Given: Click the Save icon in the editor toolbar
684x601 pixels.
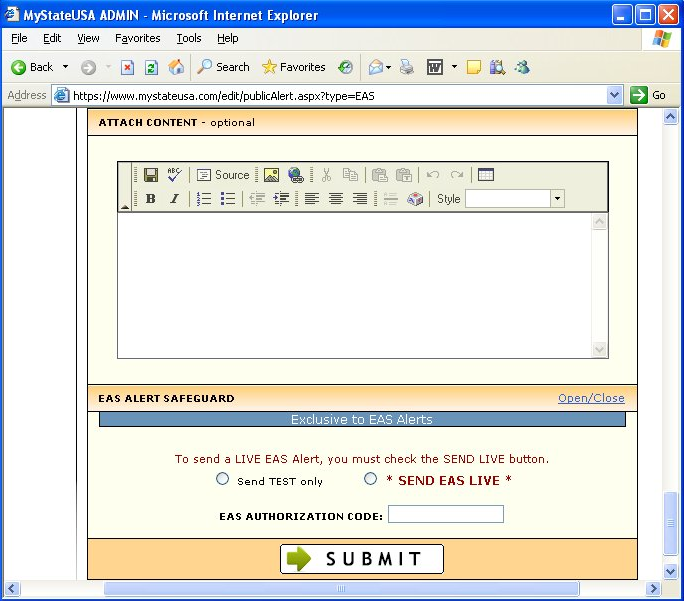Looking at the screenshot, I should coord(151,175).
